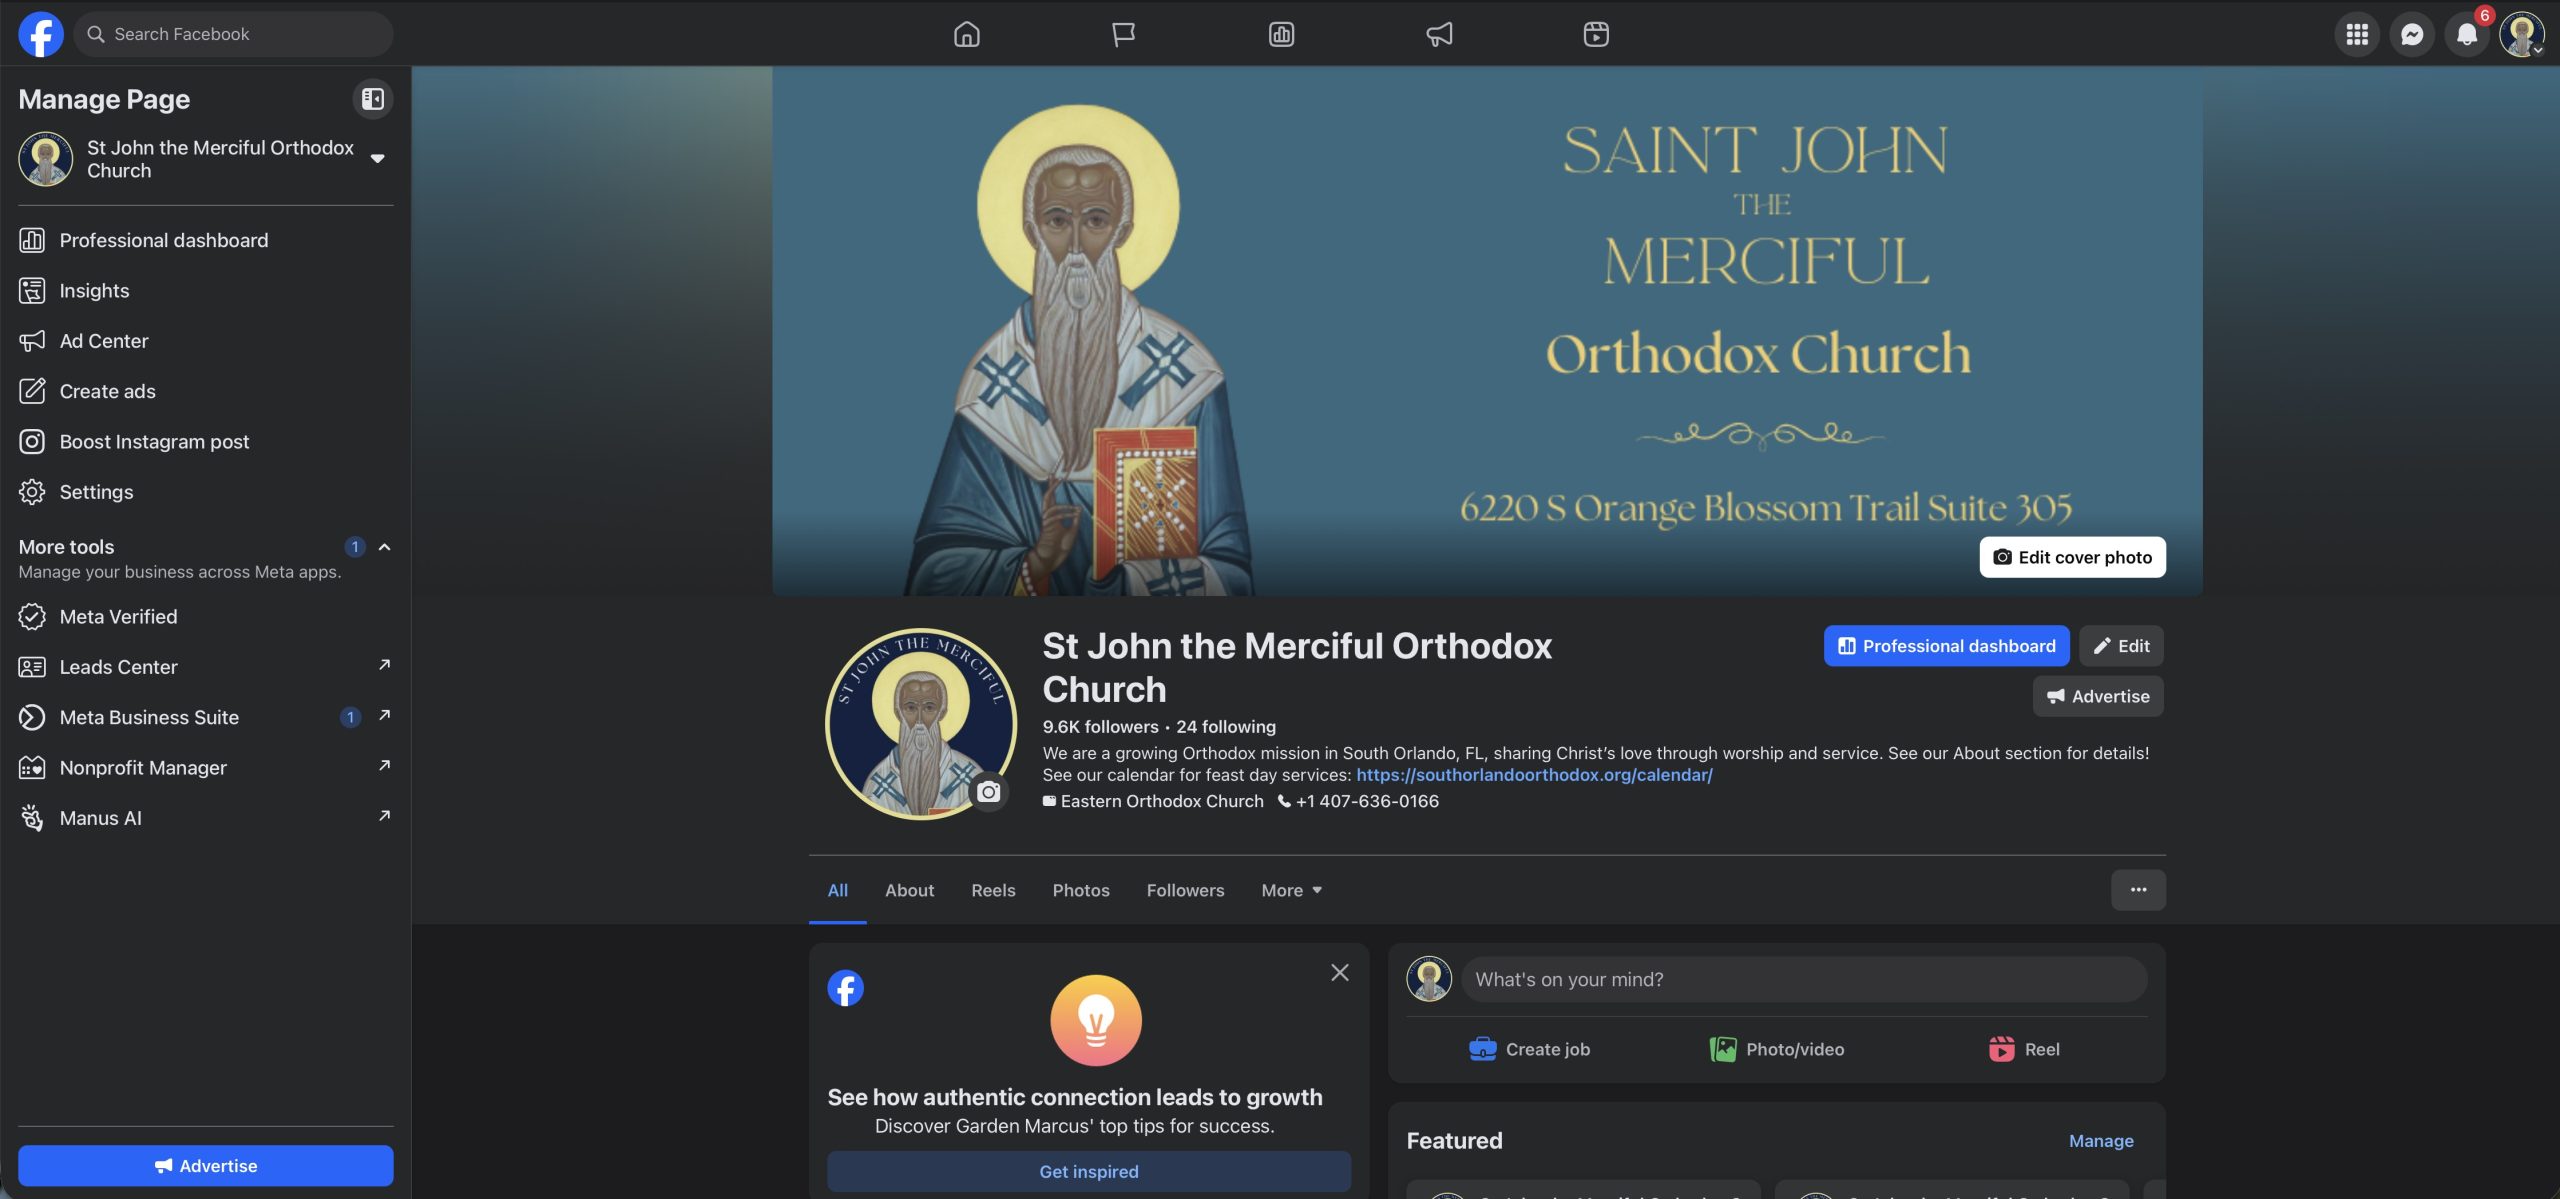Click the three-dots page options button

(2137, 890)
